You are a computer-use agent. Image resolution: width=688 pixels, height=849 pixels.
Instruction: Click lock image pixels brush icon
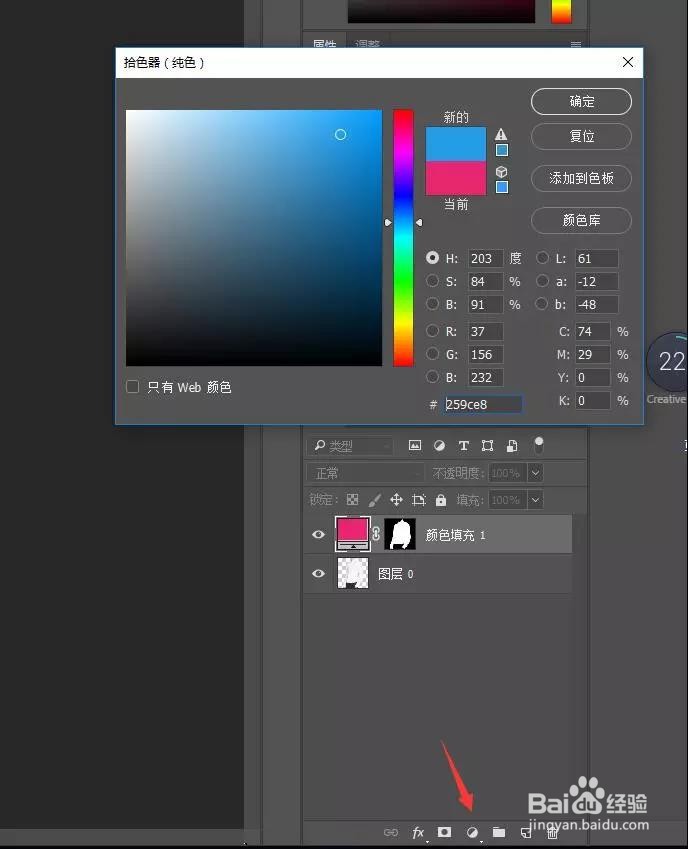pos(375,499)
